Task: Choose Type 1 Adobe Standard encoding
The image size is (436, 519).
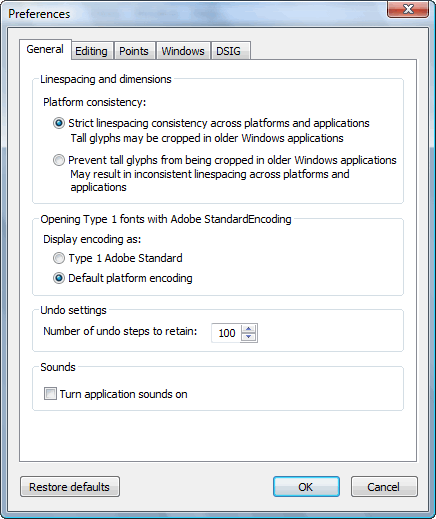Action: click(x=59, y=258)
